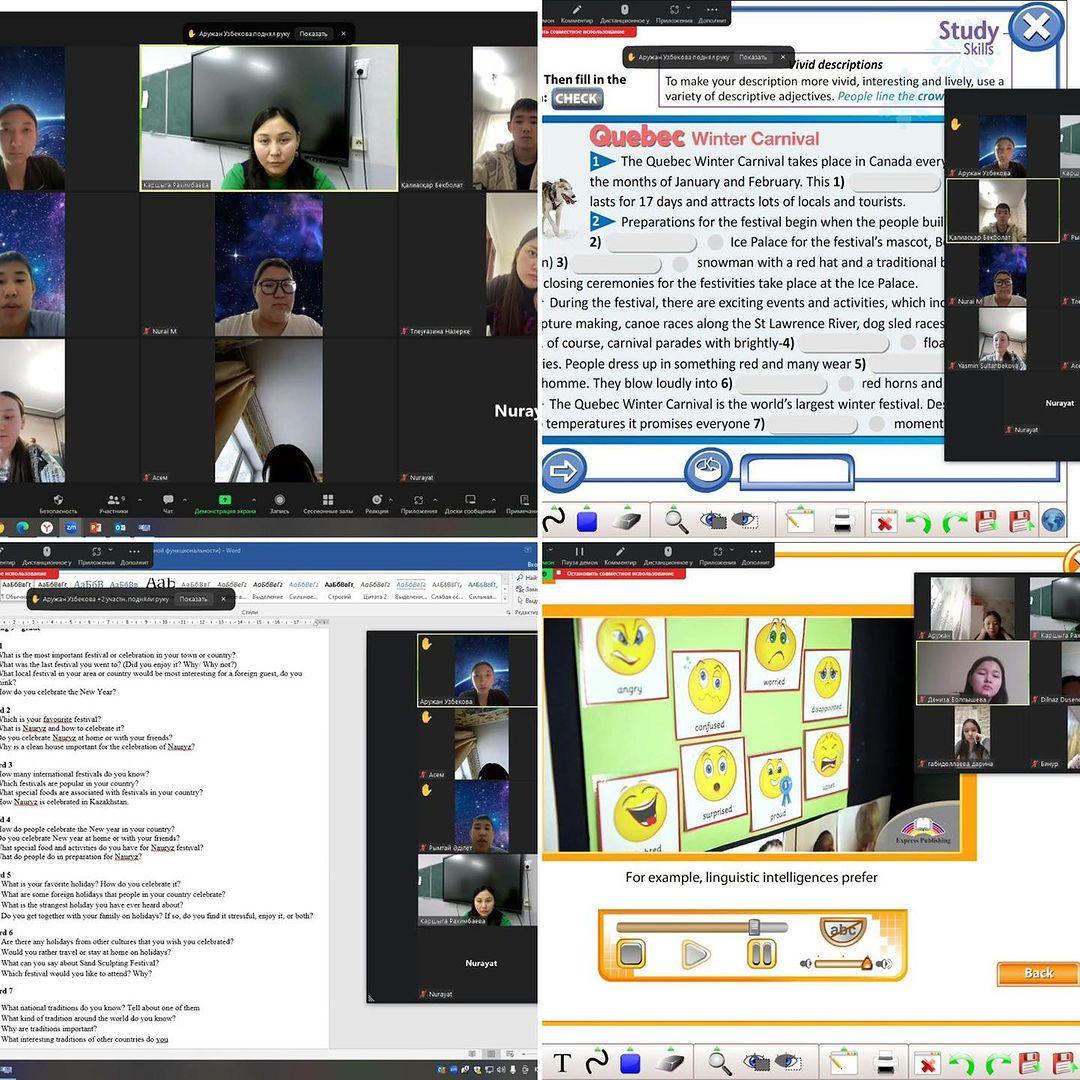This screenshot has height=1080, width=1080.
Task: Open Дистанционное у in the Word window share bar
Action: [x=47, y=556]
